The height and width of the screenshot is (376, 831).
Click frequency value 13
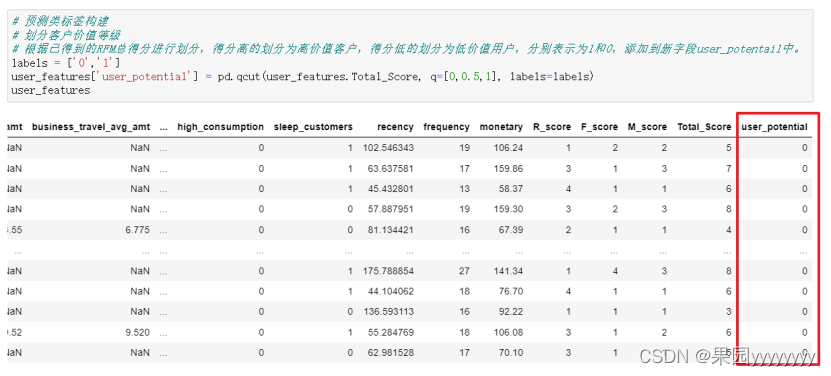464,189
